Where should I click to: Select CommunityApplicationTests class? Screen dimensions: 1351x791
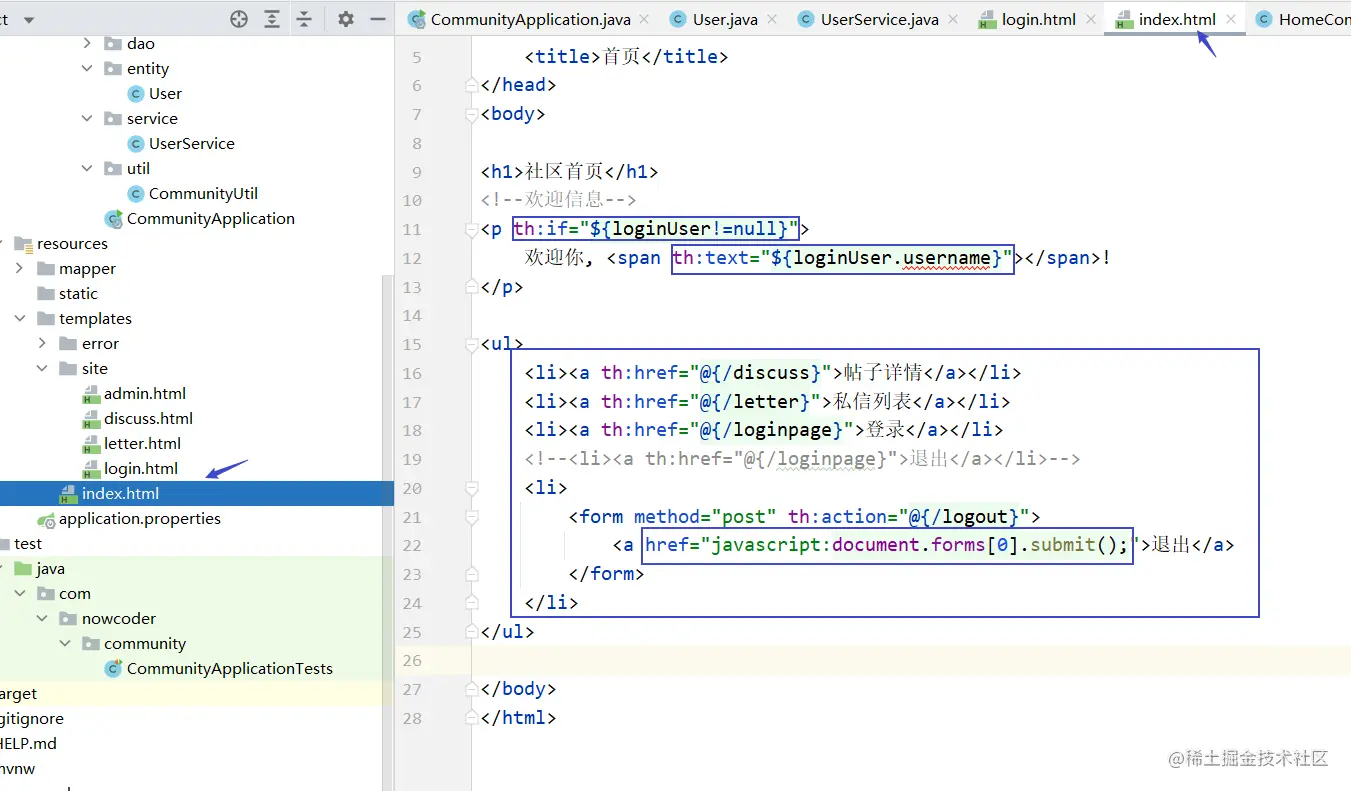(229, 668)
